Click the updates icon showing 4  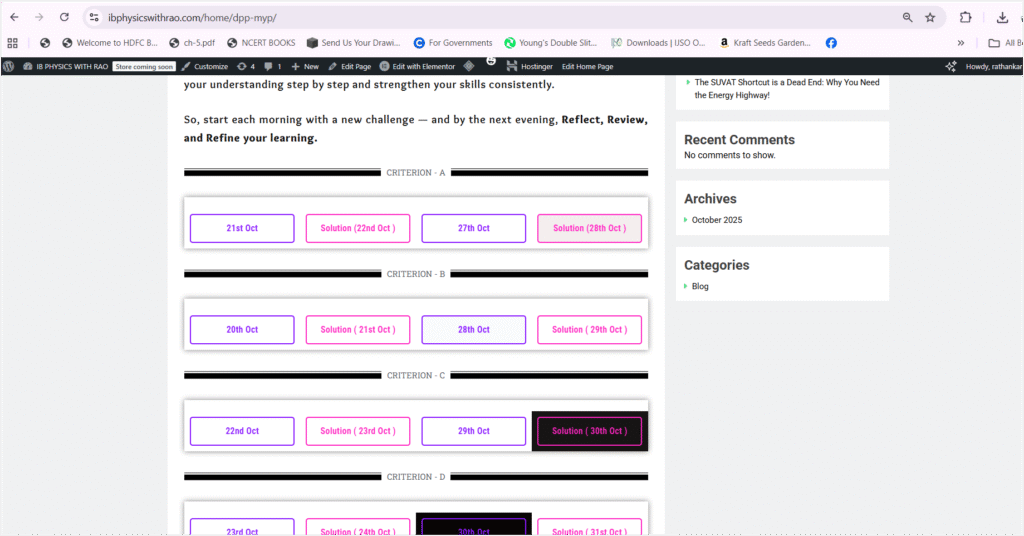coord(246,66)
